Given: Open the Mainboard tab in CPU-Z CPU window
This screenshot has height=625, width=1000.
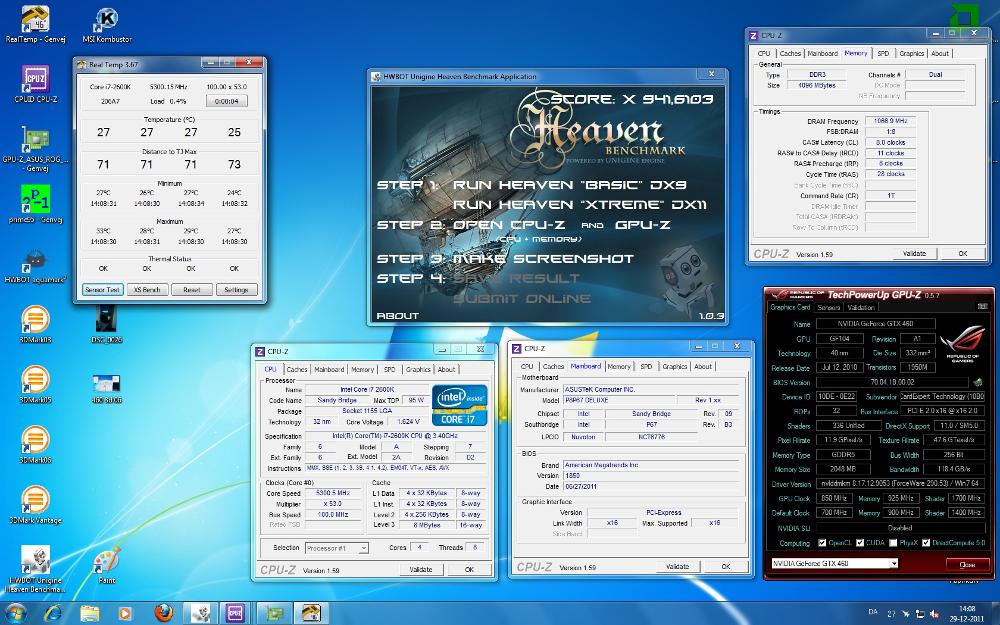Looking at the screenshot, I should click(x=329, y=369).
